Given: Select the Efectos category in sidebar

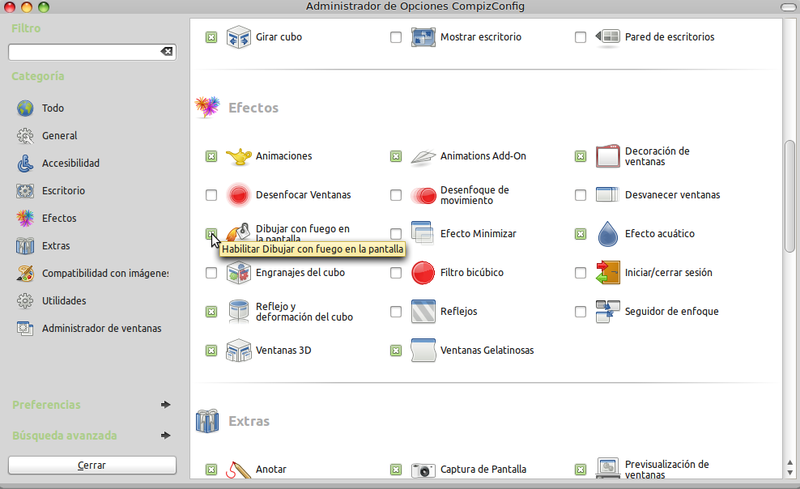Looking at the screenshot, I should (59, 218).
